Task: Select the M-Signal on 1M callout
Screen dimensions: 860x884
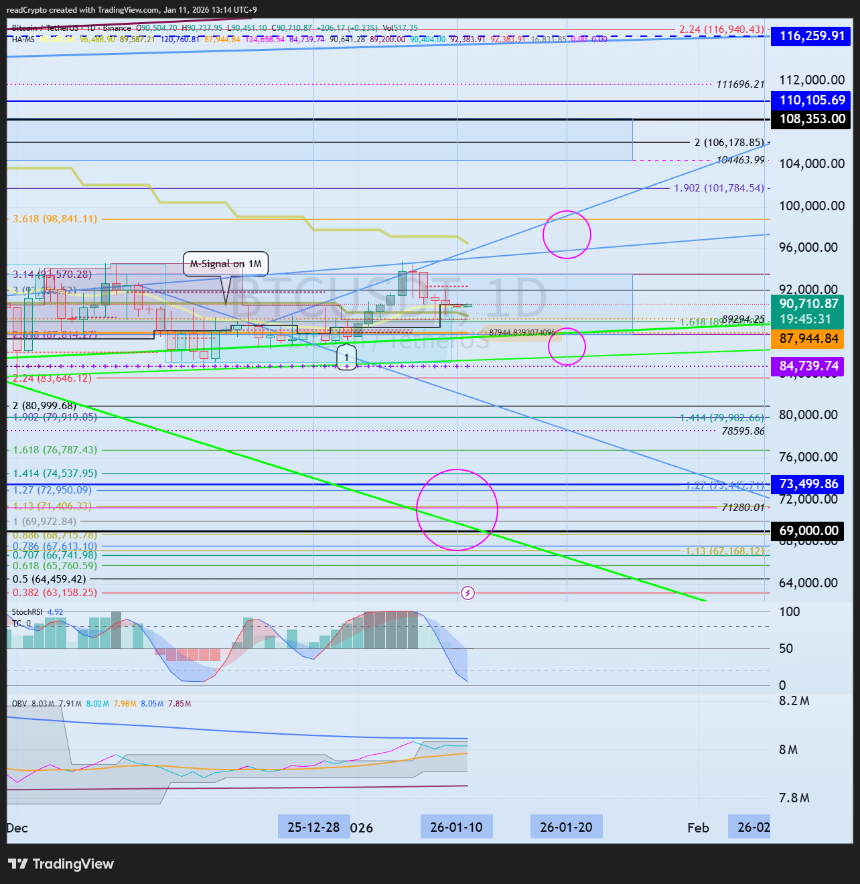Action: click(x=226, y=264)
